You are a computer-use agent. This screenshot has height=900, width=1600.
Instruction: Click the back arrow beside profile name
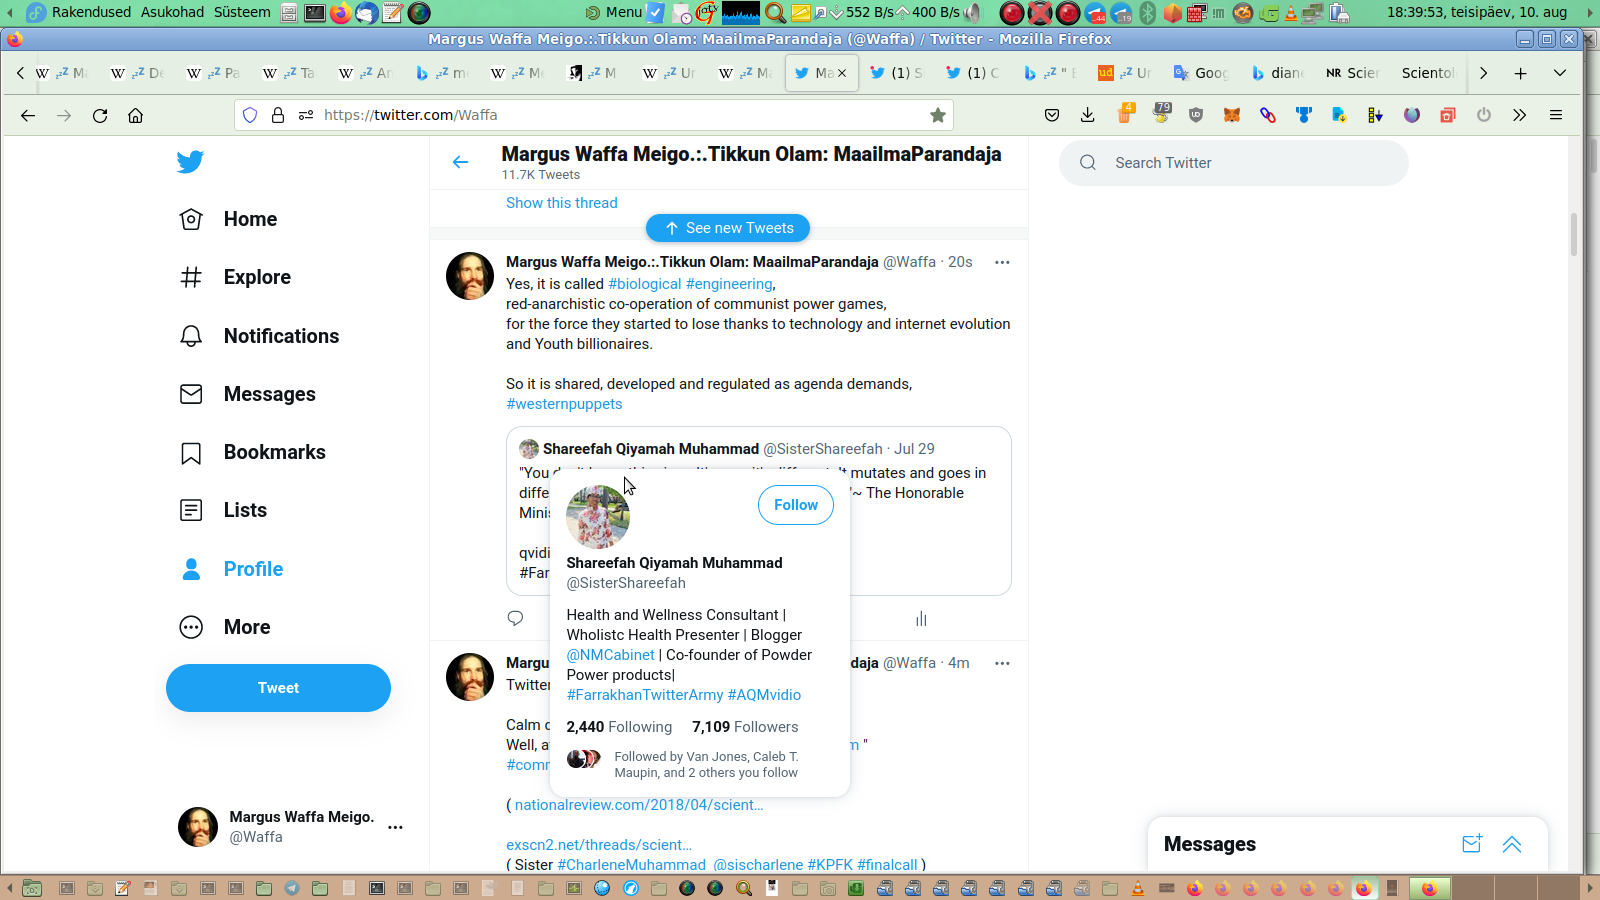pos(460,162)
